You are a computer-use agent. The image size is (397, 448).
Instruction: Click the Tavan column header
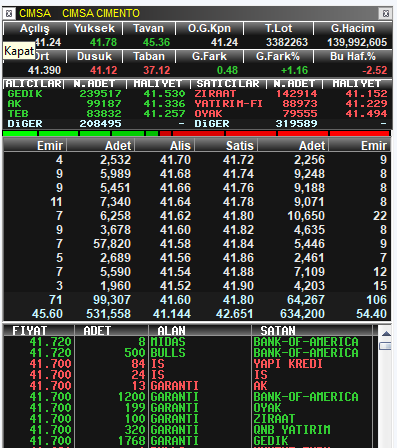pyautogui.click(x=149, y=28)
